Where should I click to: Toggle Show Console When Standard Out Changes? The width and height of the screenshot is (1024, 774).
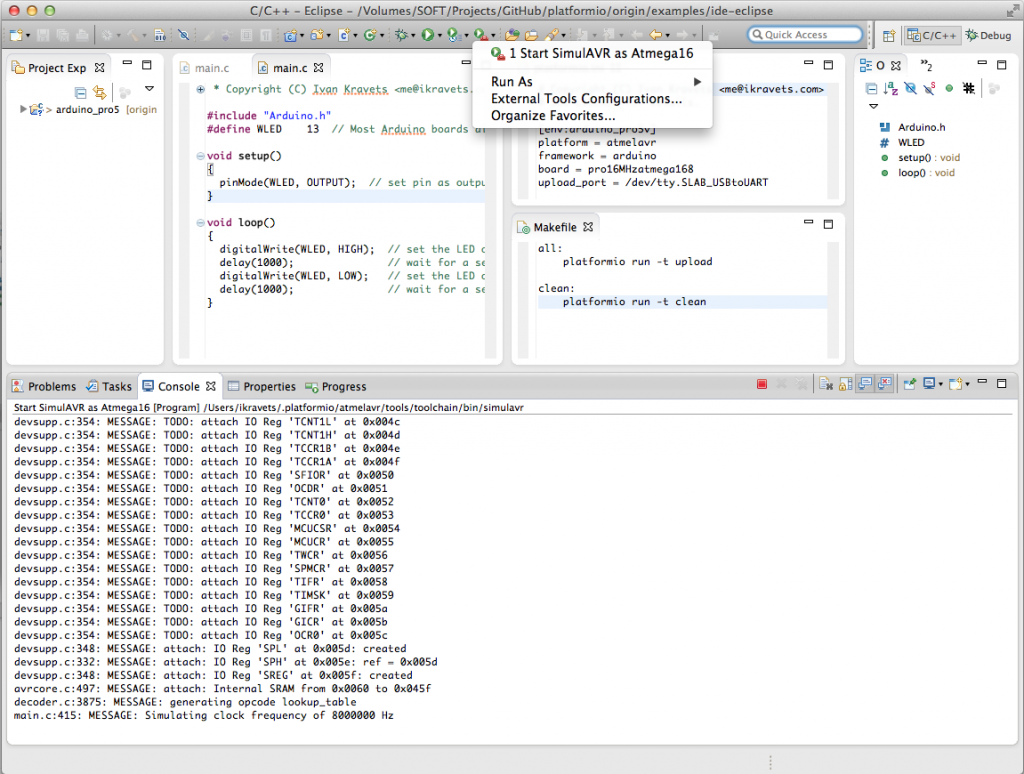tap(865, 384)
